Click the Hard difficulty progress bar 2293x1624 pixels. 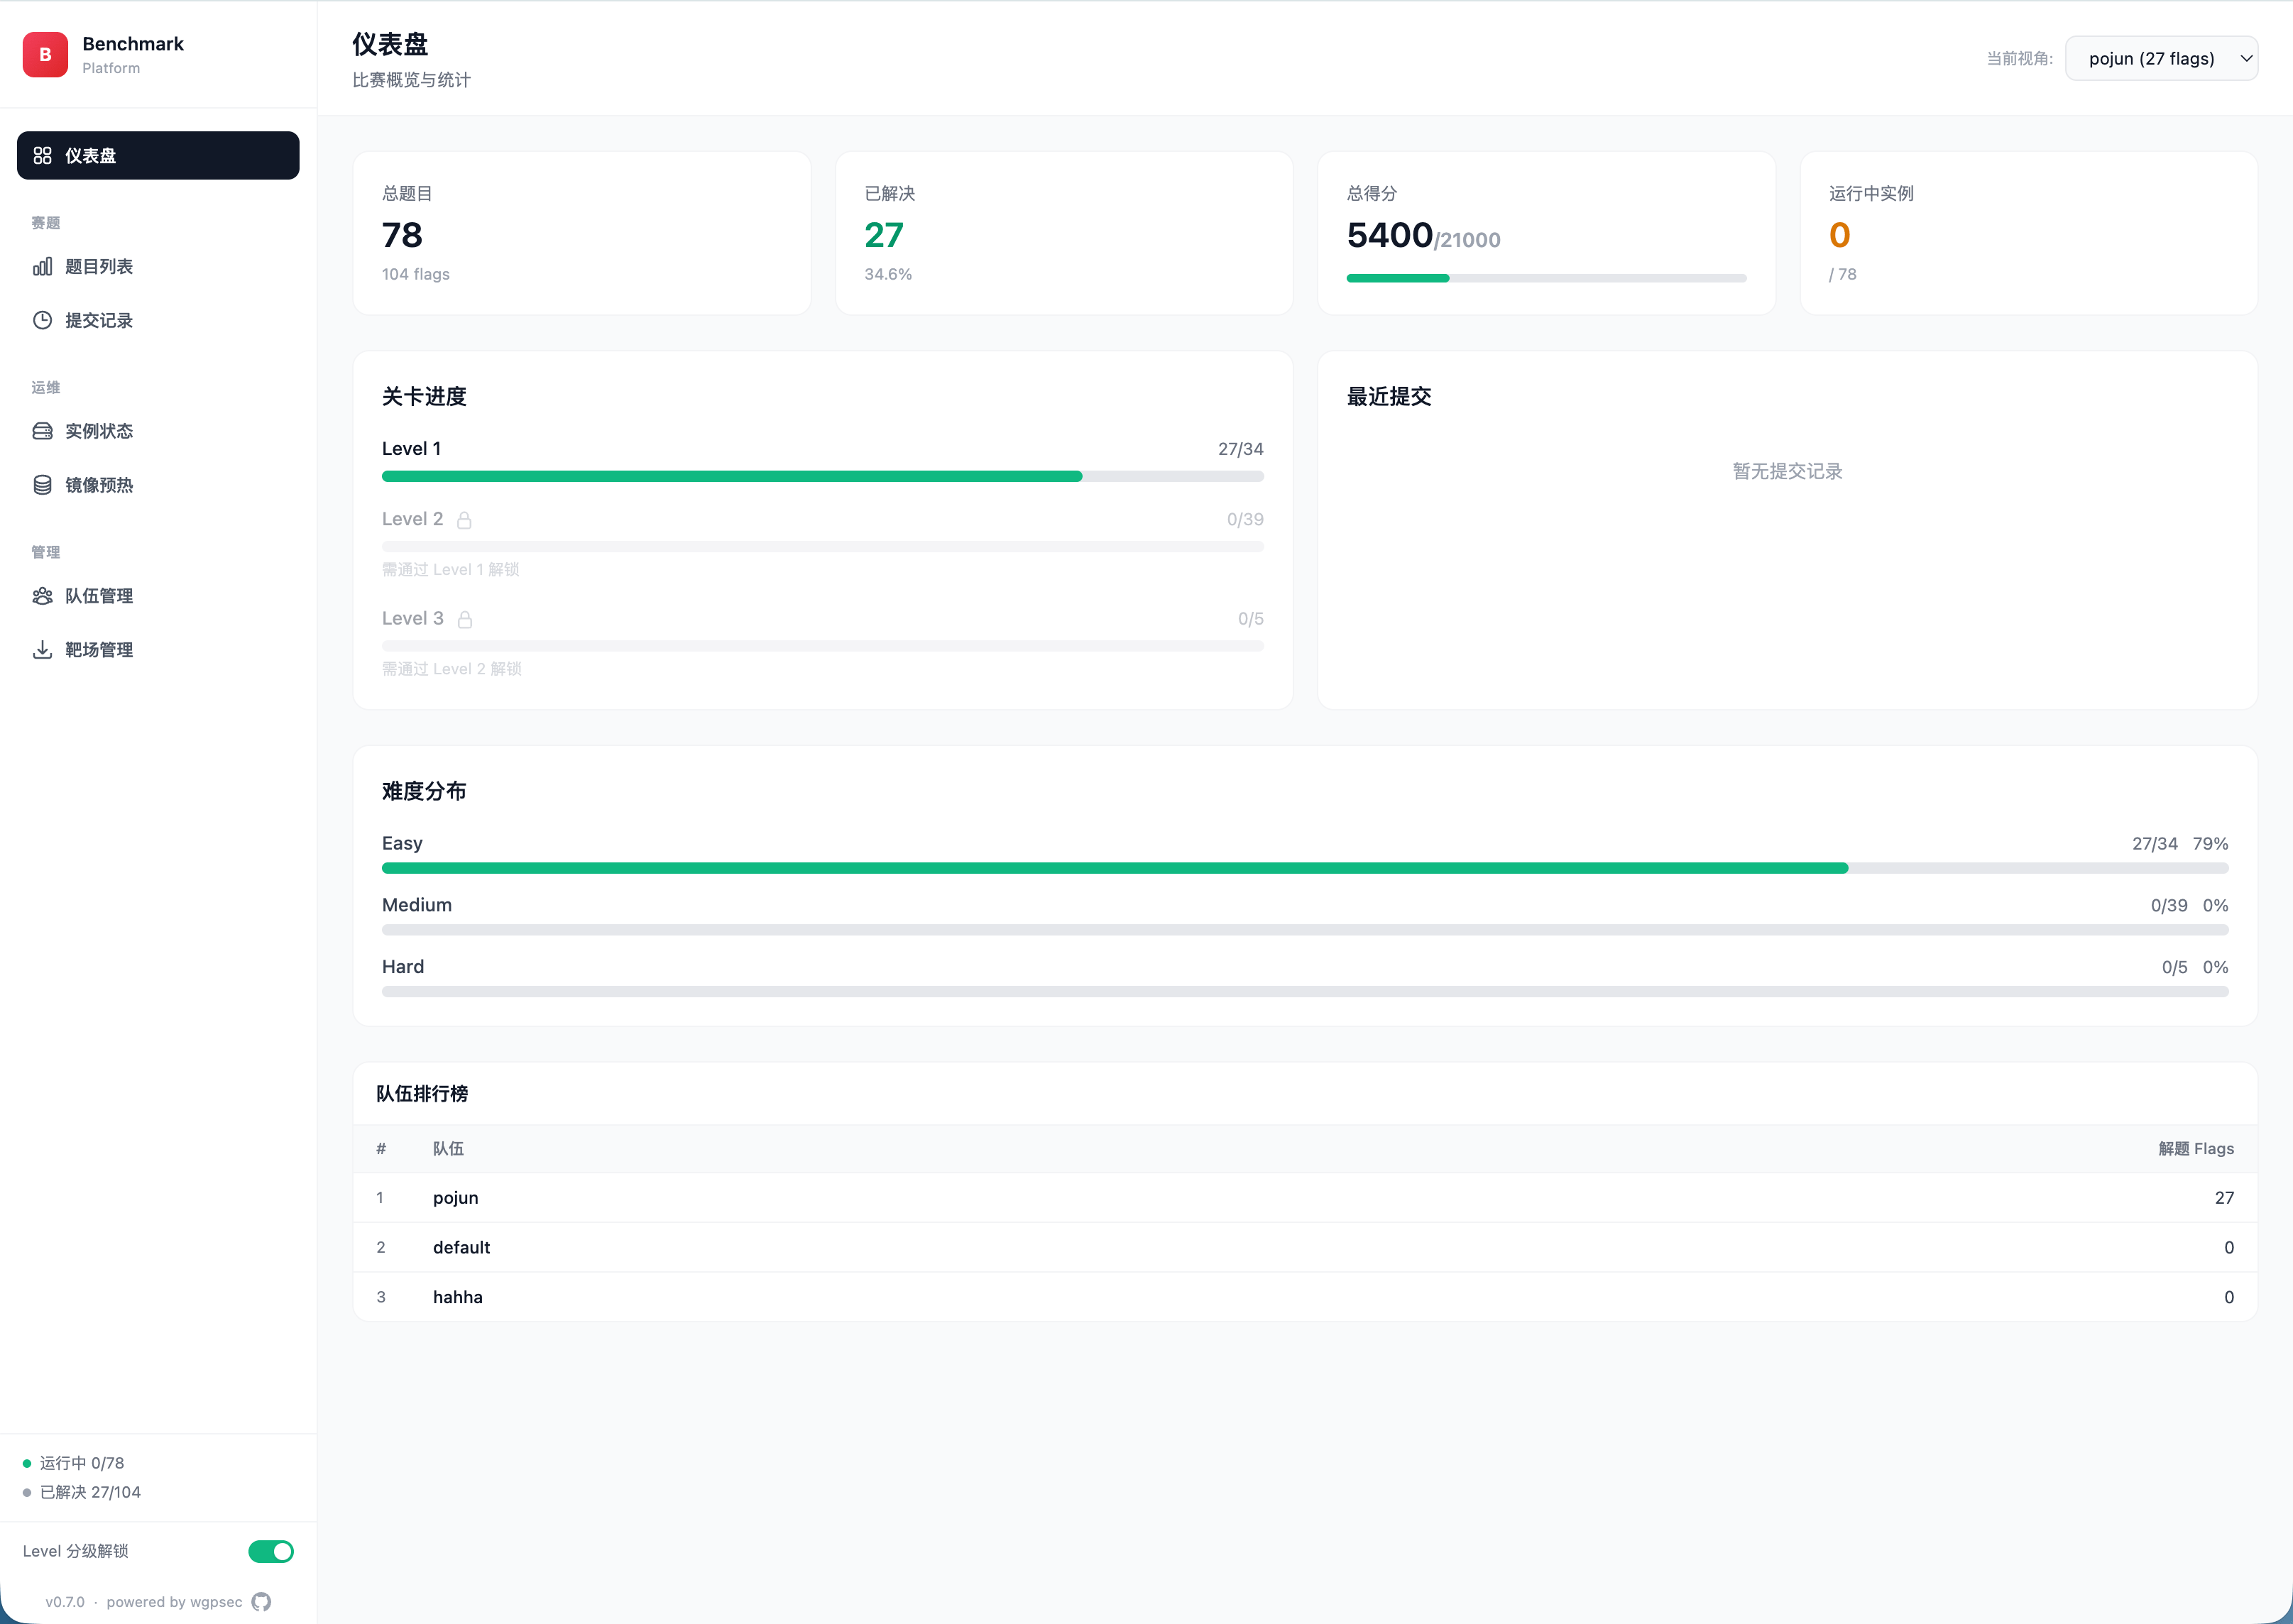1305,992
